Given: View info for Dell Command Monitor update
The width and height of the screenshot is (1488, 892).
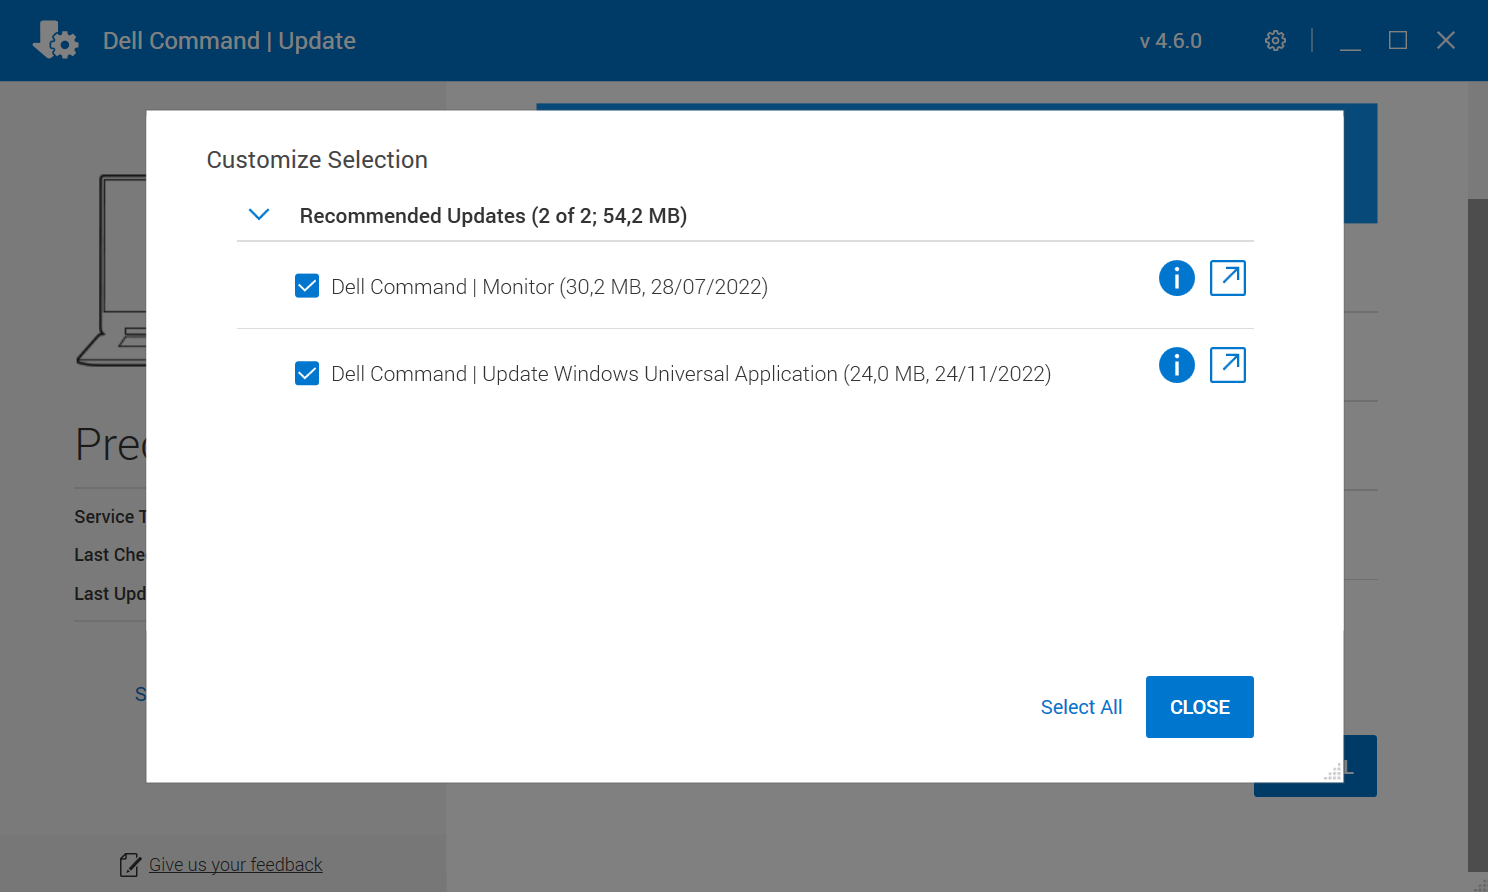Looking at the screenshot, I should (1176, 278).
